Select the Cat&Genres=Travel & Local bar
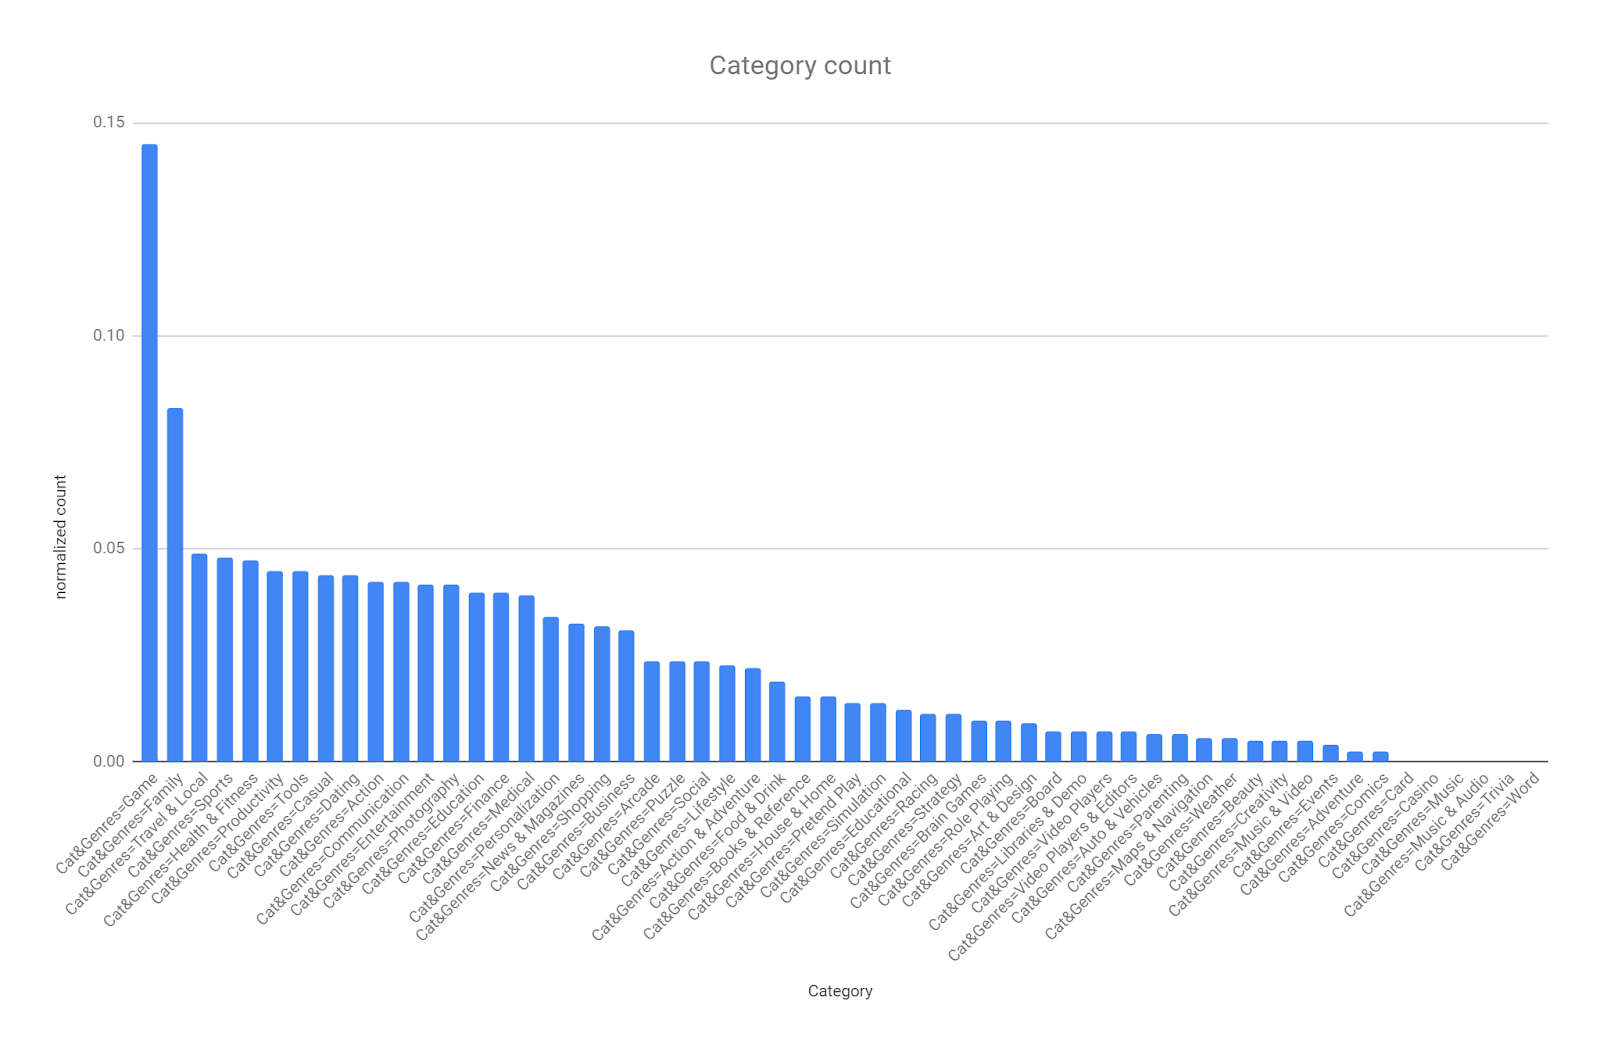The image size is (1600, 1052). pyautogui.click(x=200, y=657)
